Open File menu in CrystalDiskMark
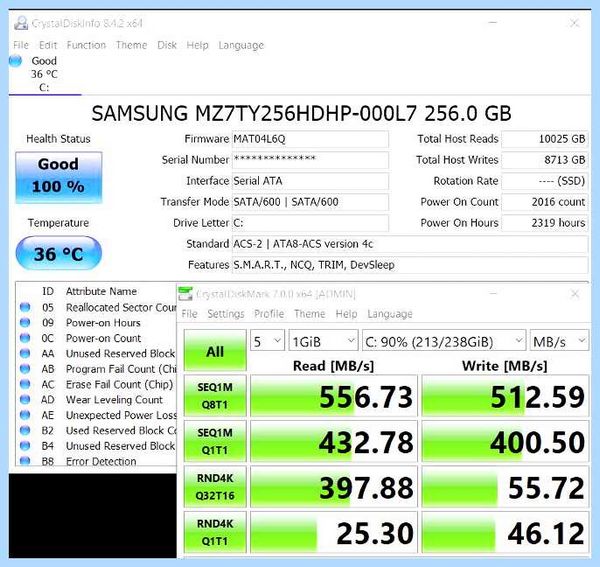 [x=189, y=314]
